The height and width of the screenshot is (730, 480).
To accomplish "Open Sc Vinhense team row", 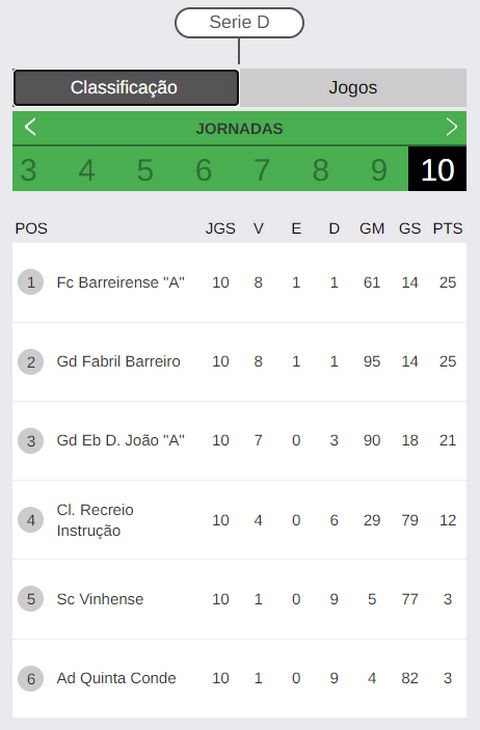I will click(x=239, y=599).
